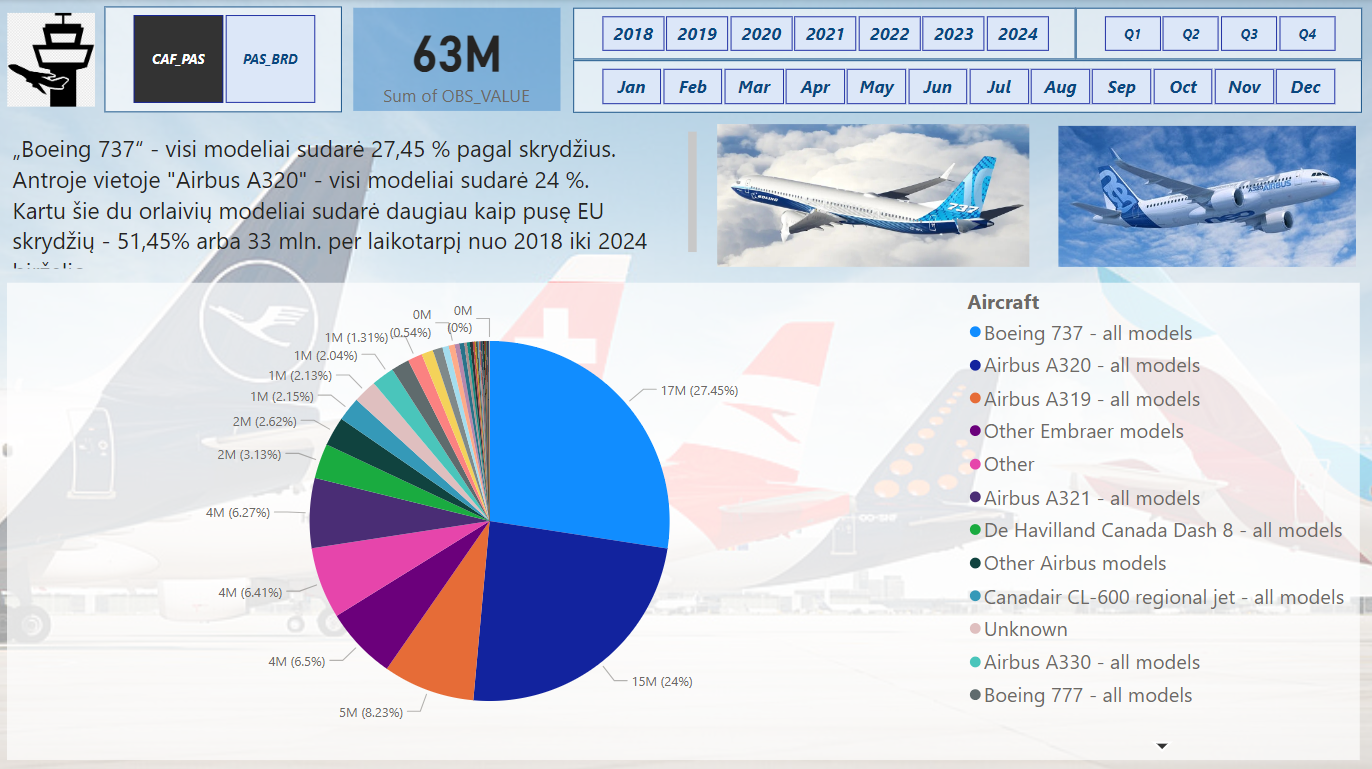Click the Airbus A320neo airplane photo
The image size is (1372, 769).
click(x=1207, y=195)
